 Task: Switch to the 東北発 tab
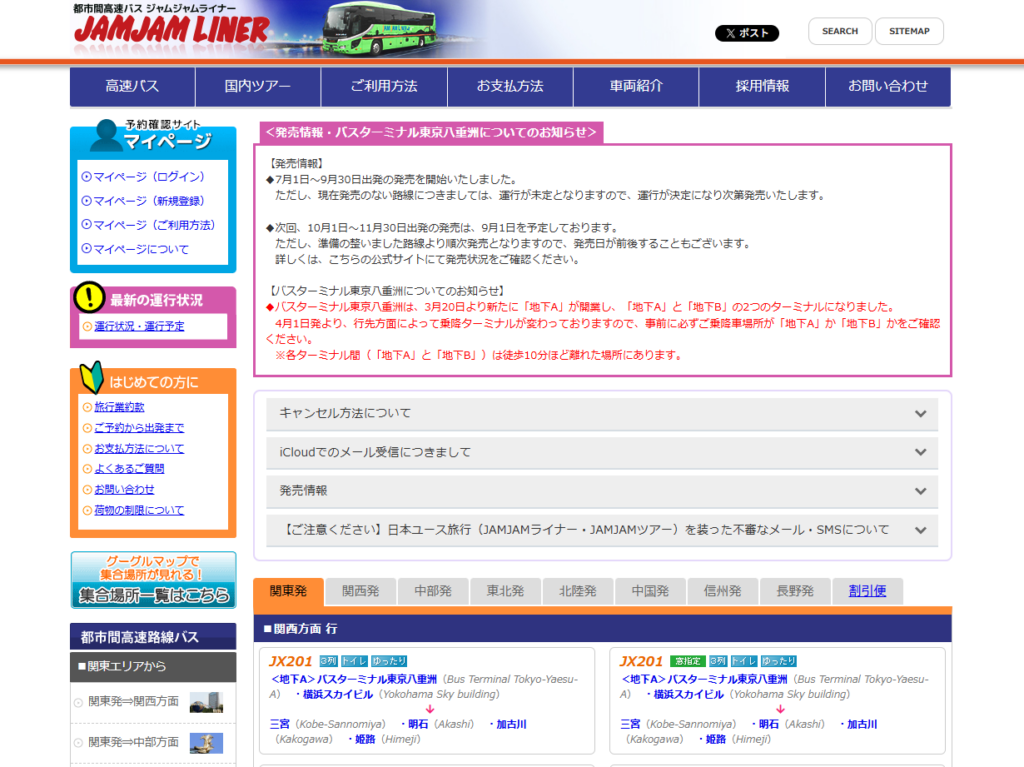click(x=505, y=592)
